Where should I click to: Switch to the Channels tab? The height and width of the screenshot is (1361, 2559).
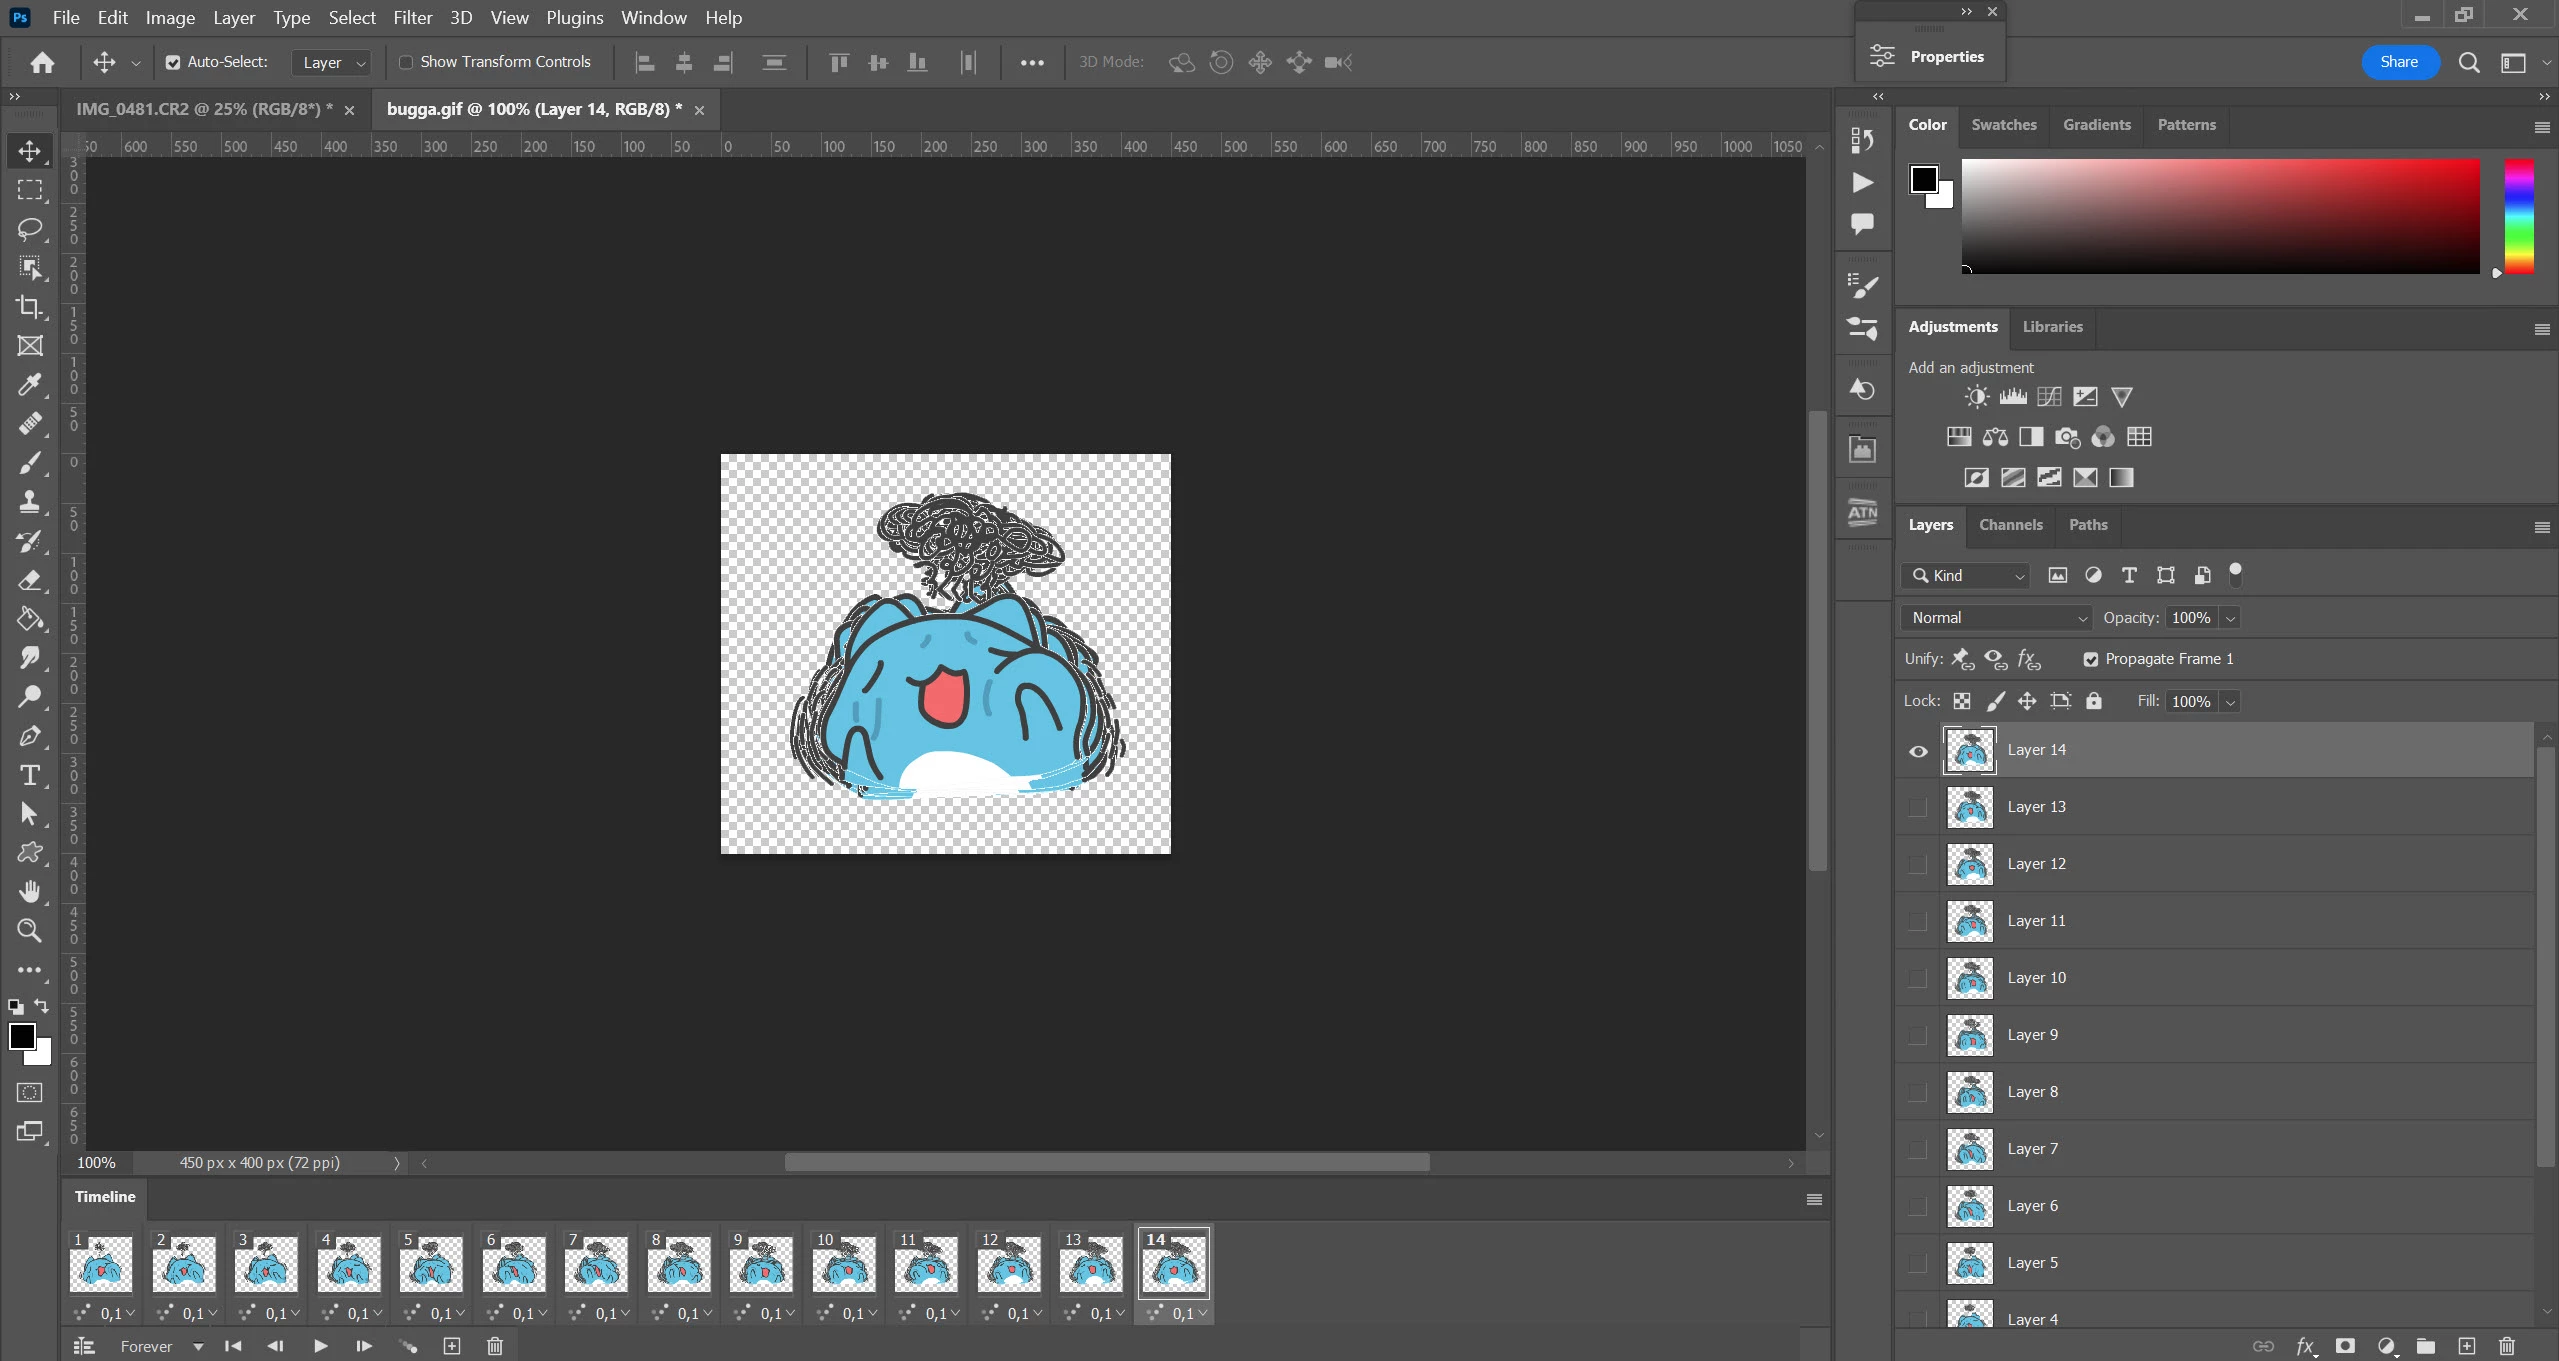2010,525
